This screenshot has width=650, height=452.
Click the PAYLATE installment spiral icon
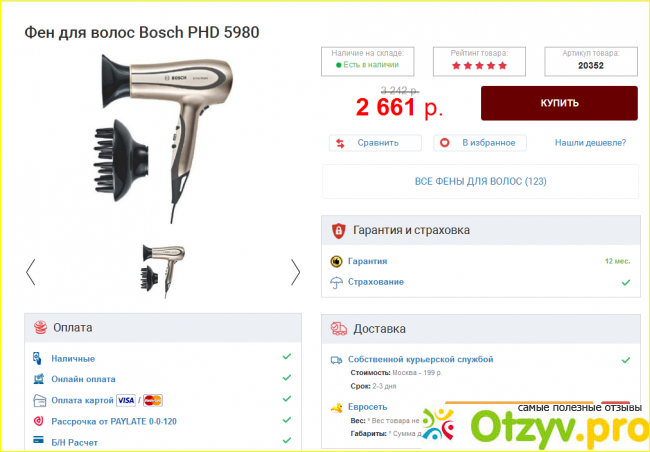[x=39, y=421]
